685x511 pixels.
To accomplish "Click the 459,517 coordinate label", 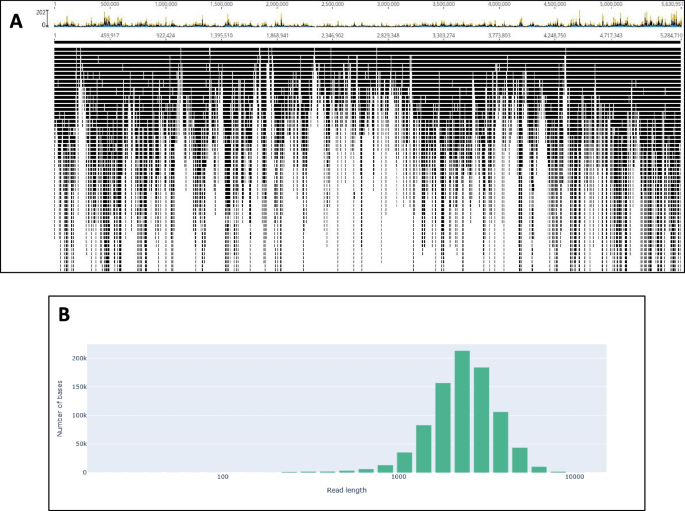I will point(117,36).
